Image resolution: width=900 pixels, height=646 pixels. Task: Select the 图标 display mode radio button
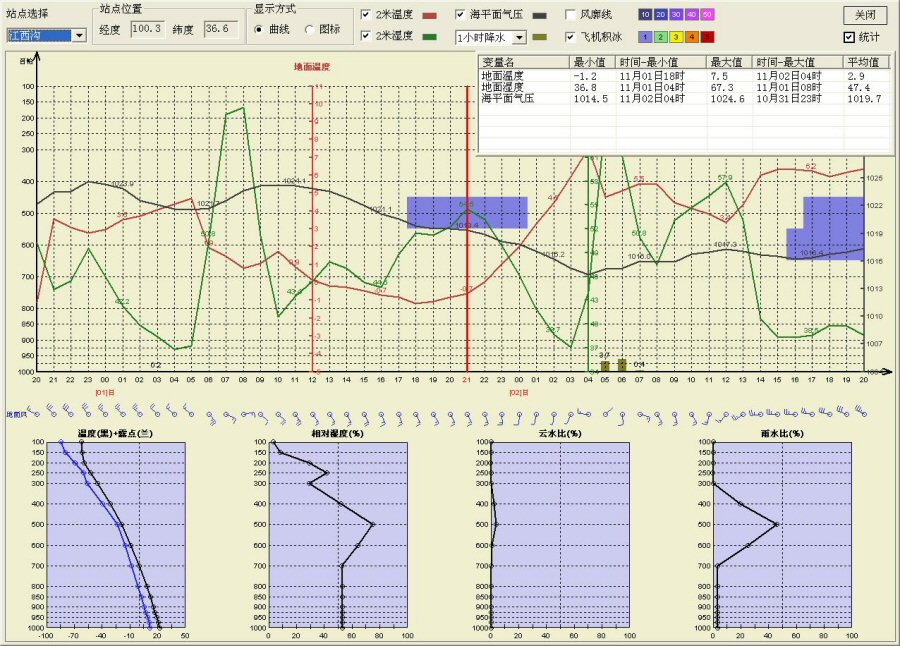(x=310, y=29)
